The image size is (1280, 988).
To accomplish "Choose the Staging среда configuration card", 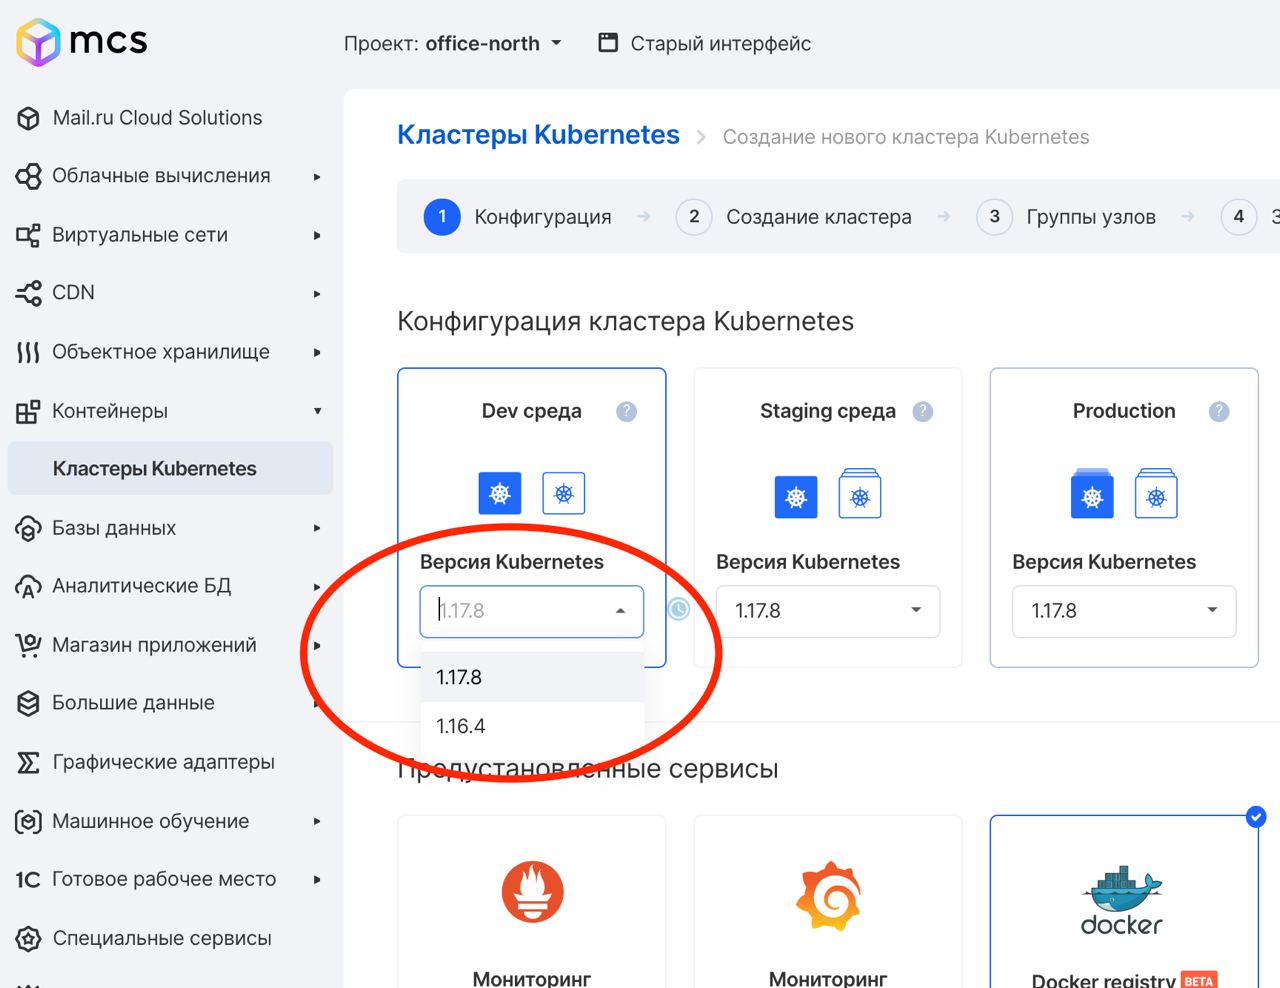I will pos(828,517).
